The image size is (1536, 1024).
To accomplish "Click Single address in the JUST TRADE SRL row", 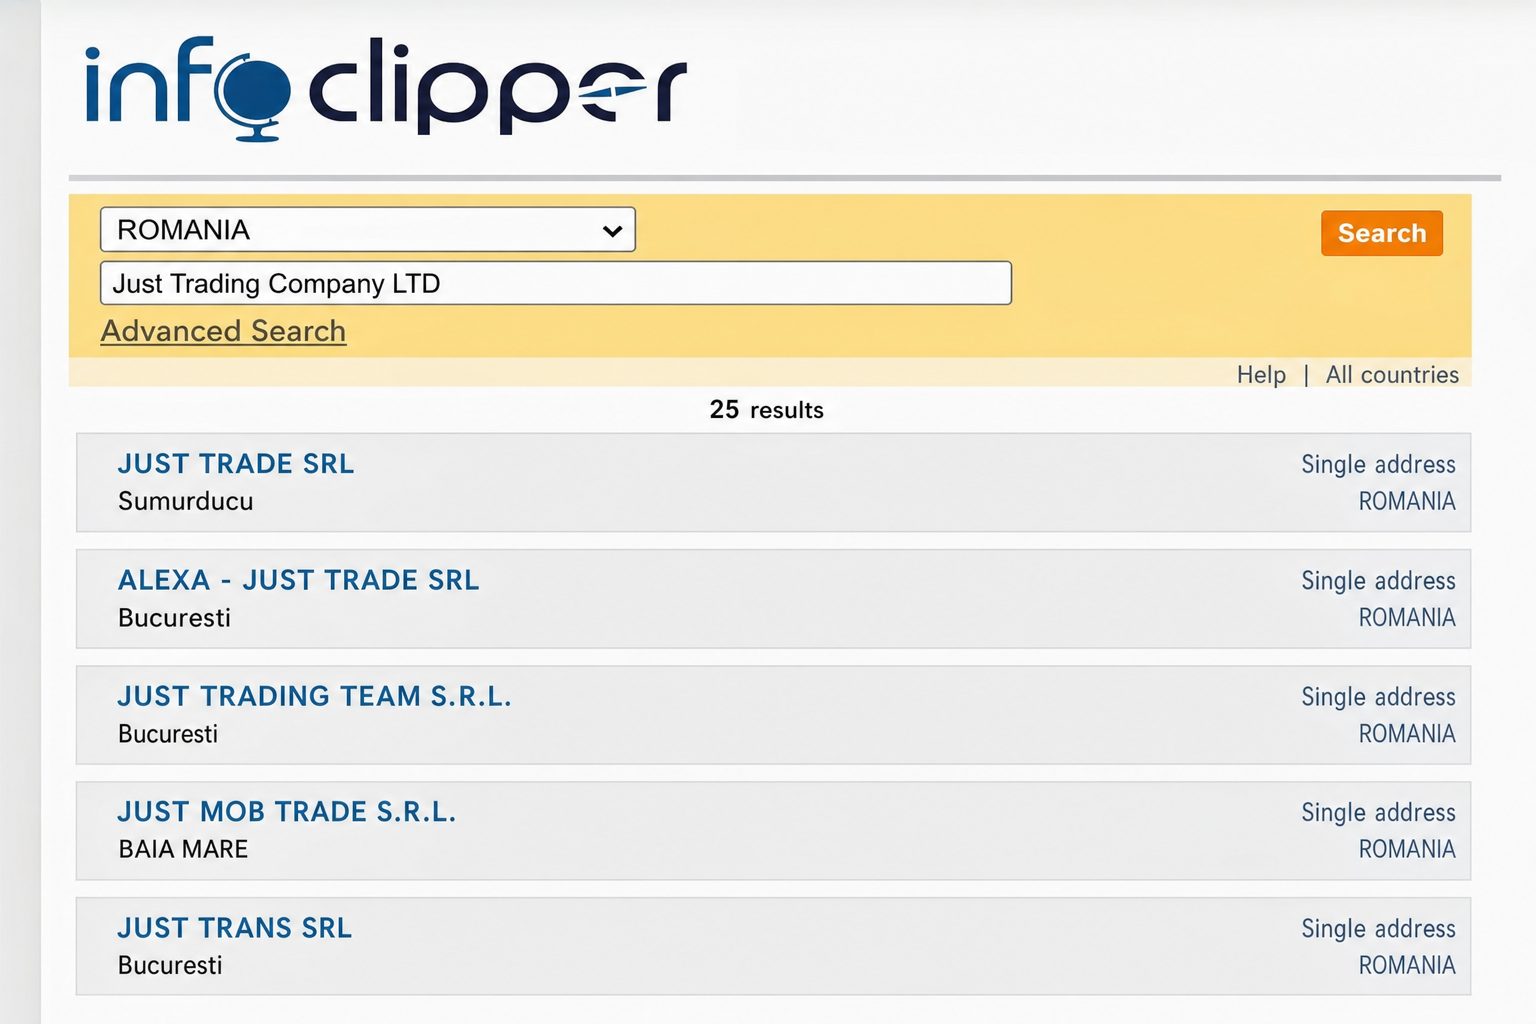I will pyautogui.click(x=1378, y=465).
